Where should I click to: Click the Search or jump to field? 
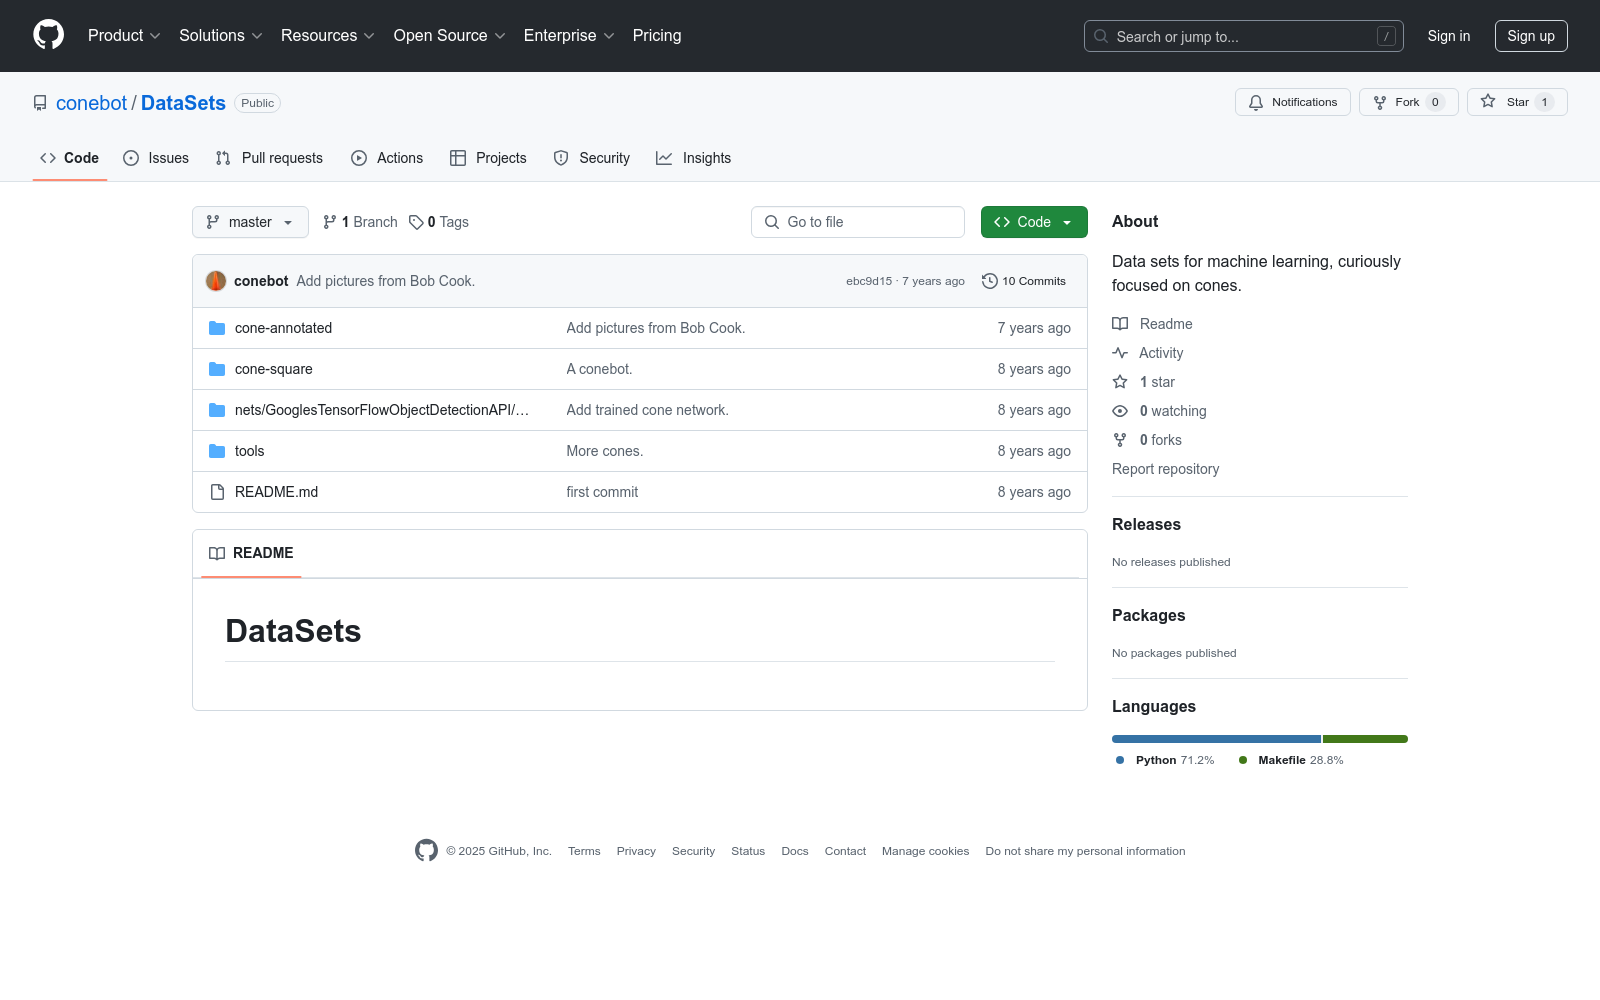coord(1244,36)
